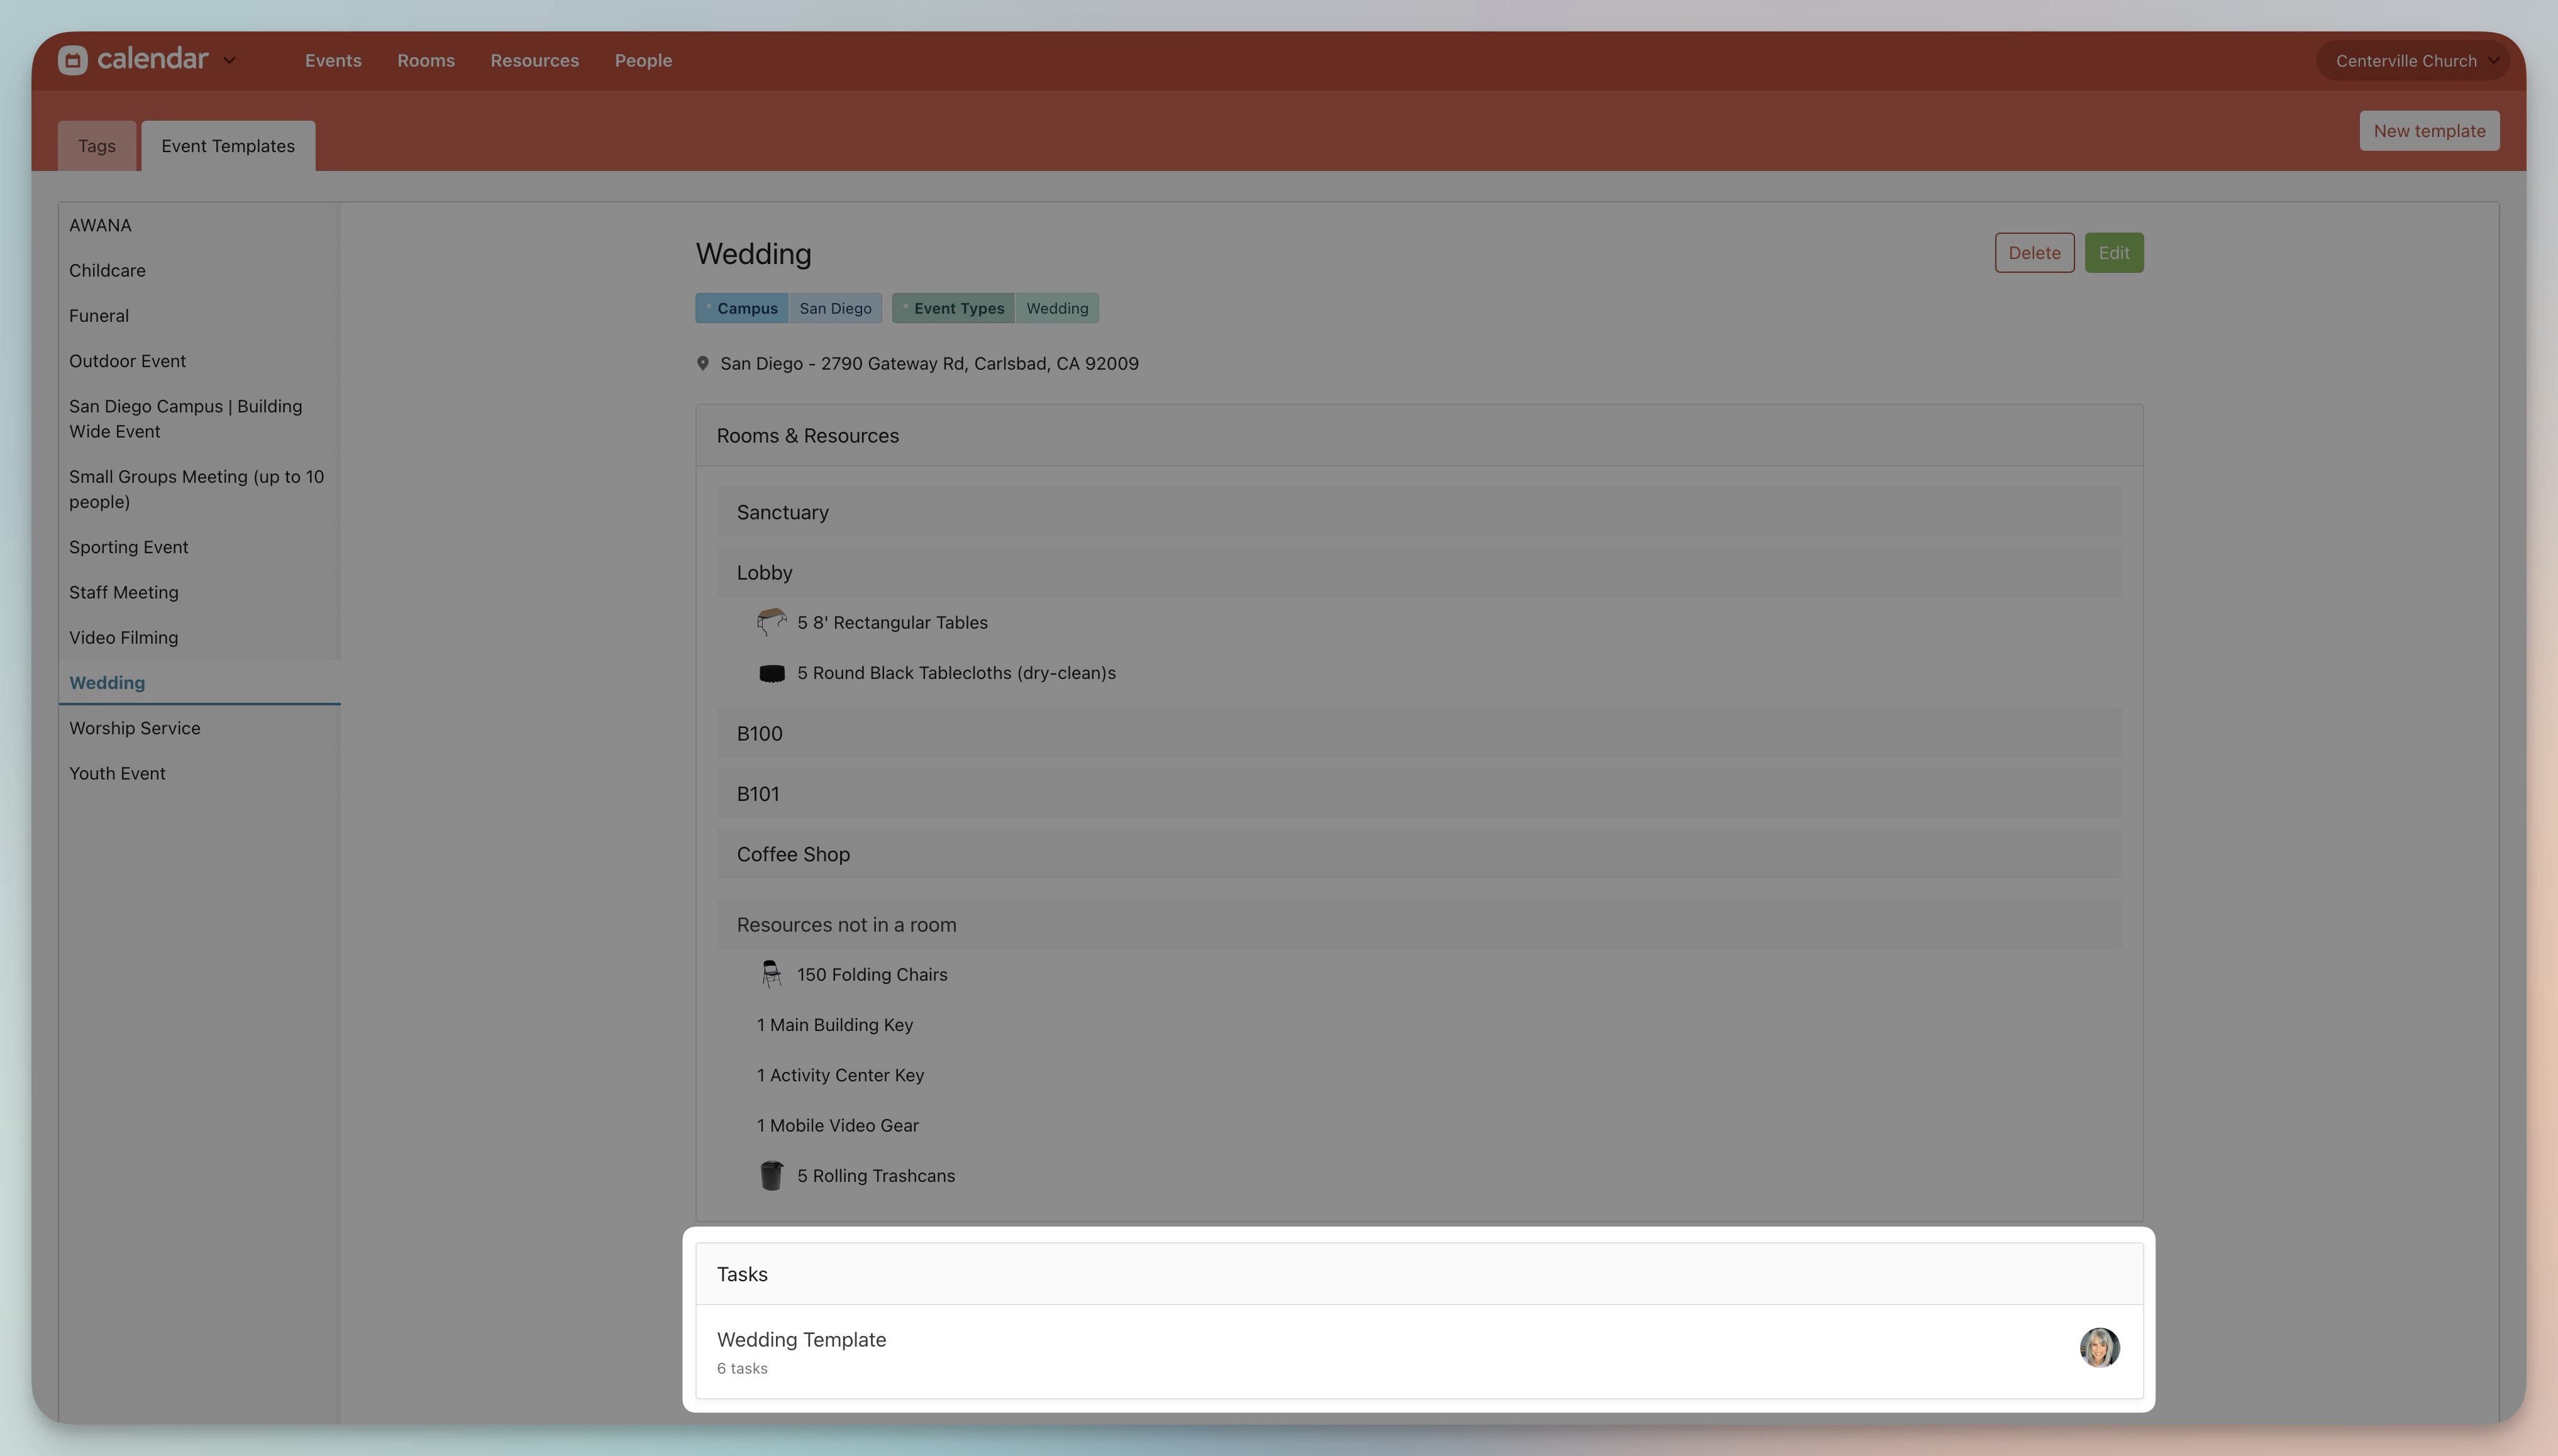2558x1456 pixels.
Task: Open the app switcher chevron beside calendar
Action: click(229, 60)
